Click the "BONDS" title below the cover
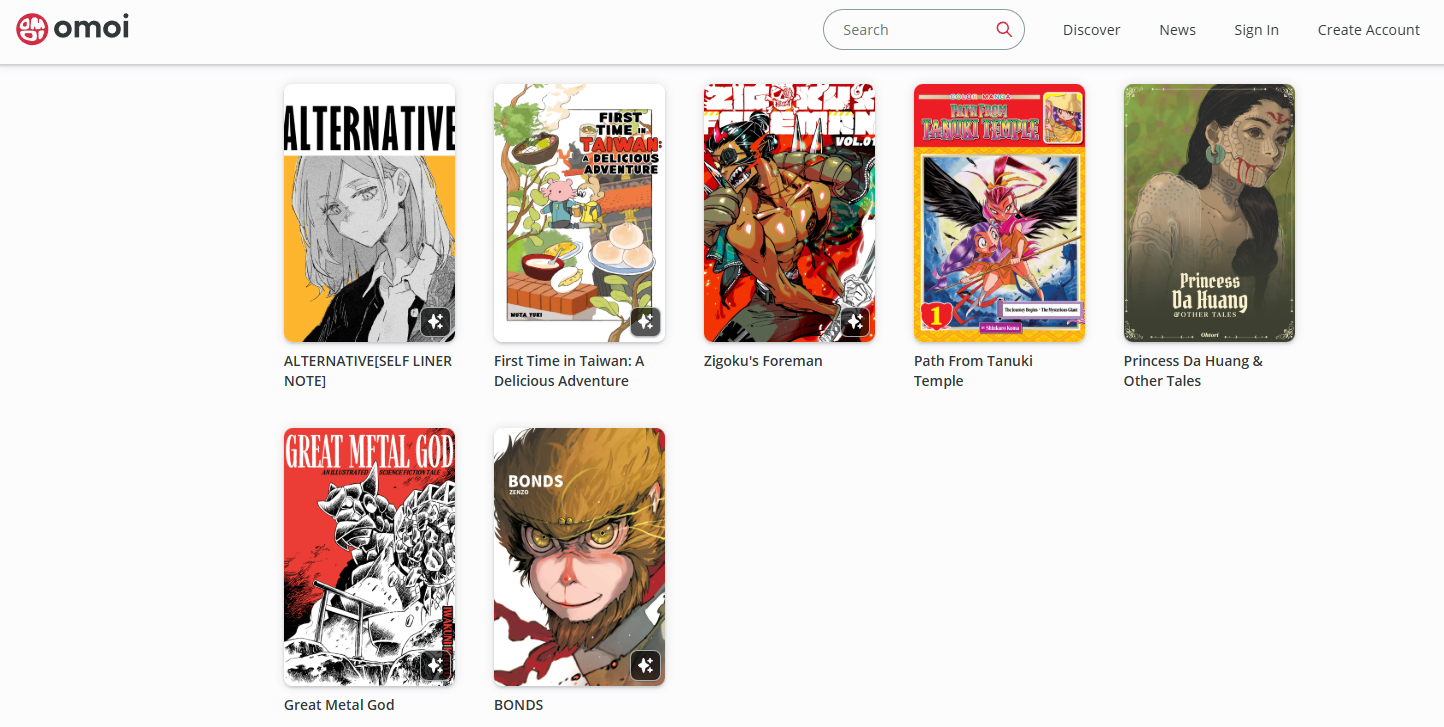The height and width of the screenshot is (727, 1444). tap(518, 705)
